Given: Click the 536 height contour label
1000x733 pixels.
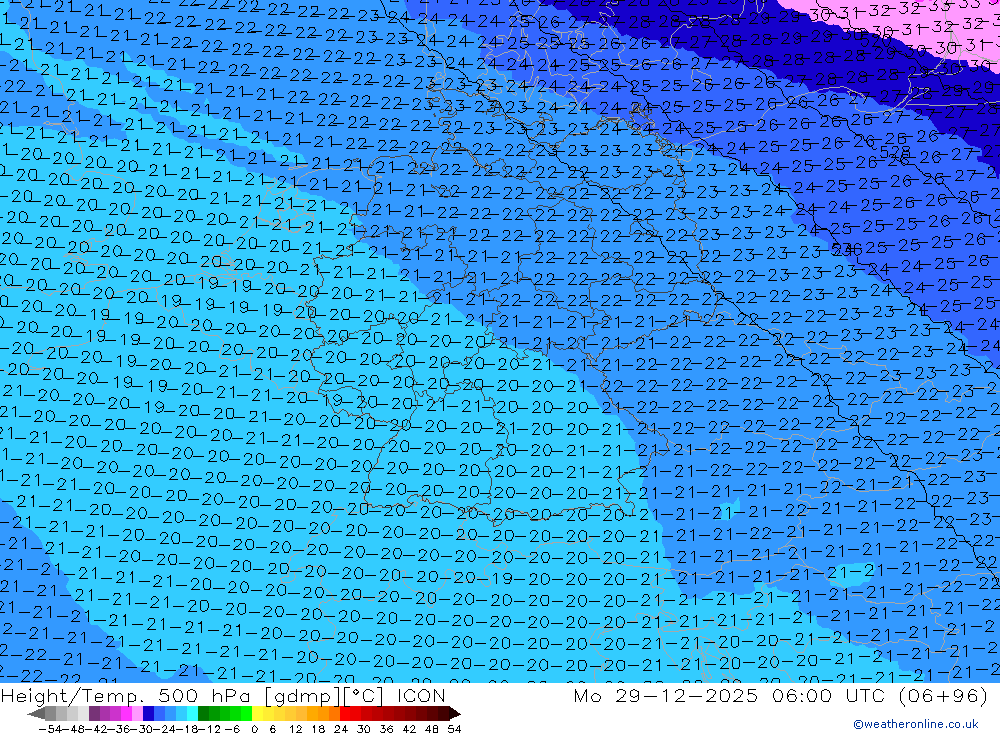Looking at the screenshot, I should click(x=846, y=250).
